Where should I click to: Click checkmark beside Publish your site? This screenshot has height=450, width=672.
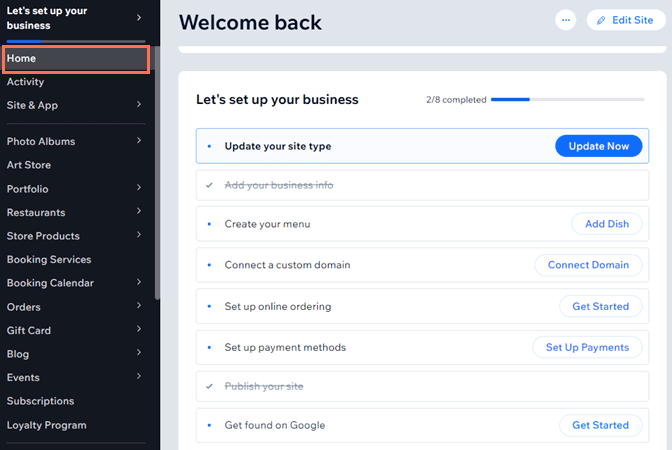coord(209,386)
